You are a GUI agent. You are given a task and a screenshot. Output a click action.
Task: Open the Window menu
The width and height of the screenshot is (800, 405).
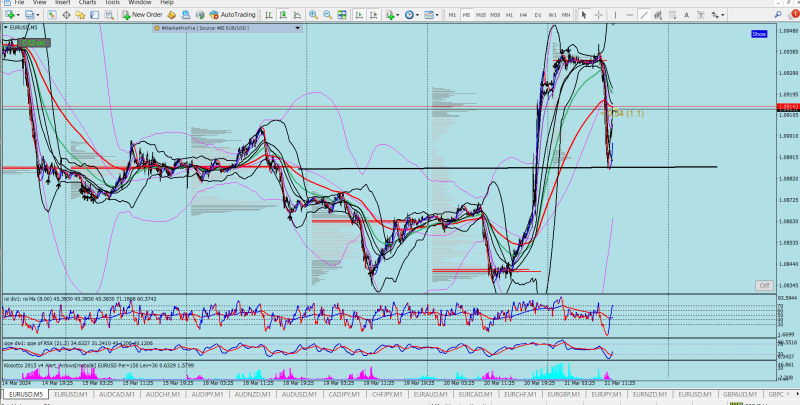click(139, 3)
